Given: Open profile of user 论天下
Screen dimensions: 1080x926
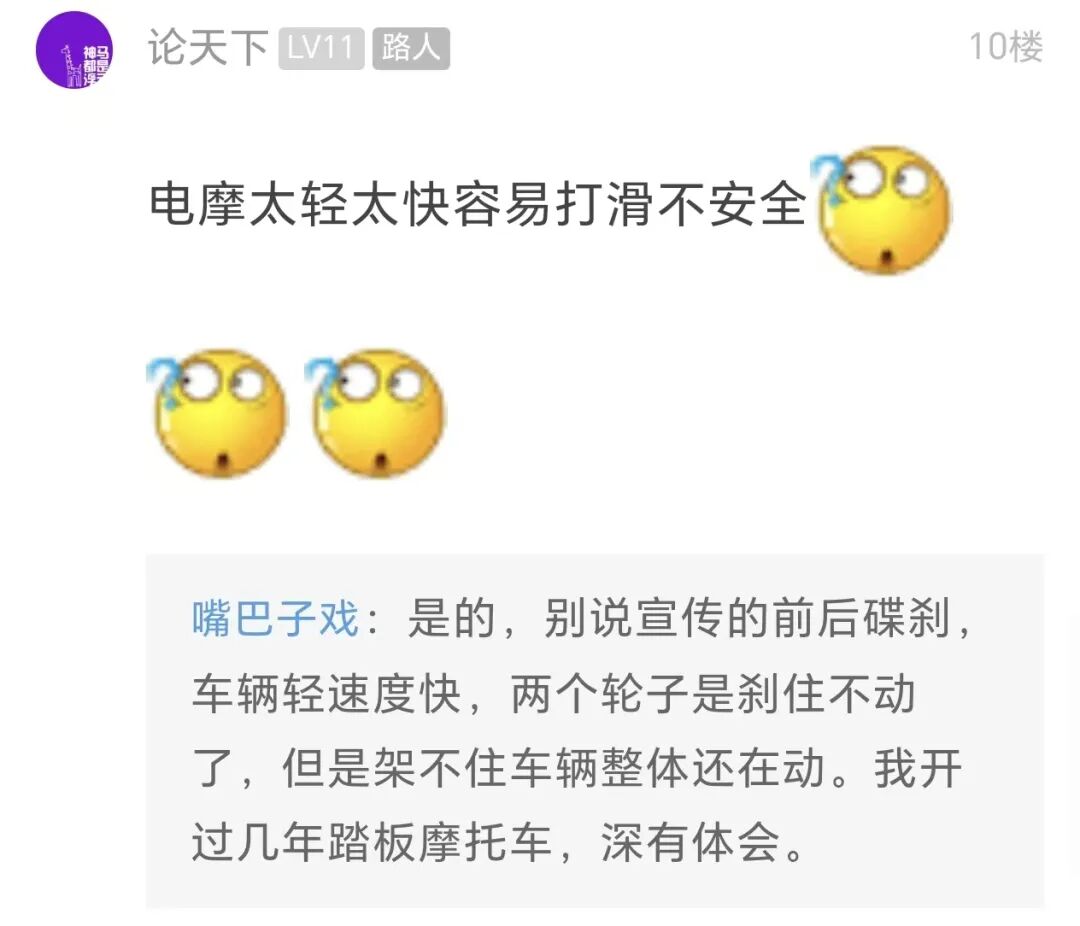Looking at the screenshot, I should [208, 48].
